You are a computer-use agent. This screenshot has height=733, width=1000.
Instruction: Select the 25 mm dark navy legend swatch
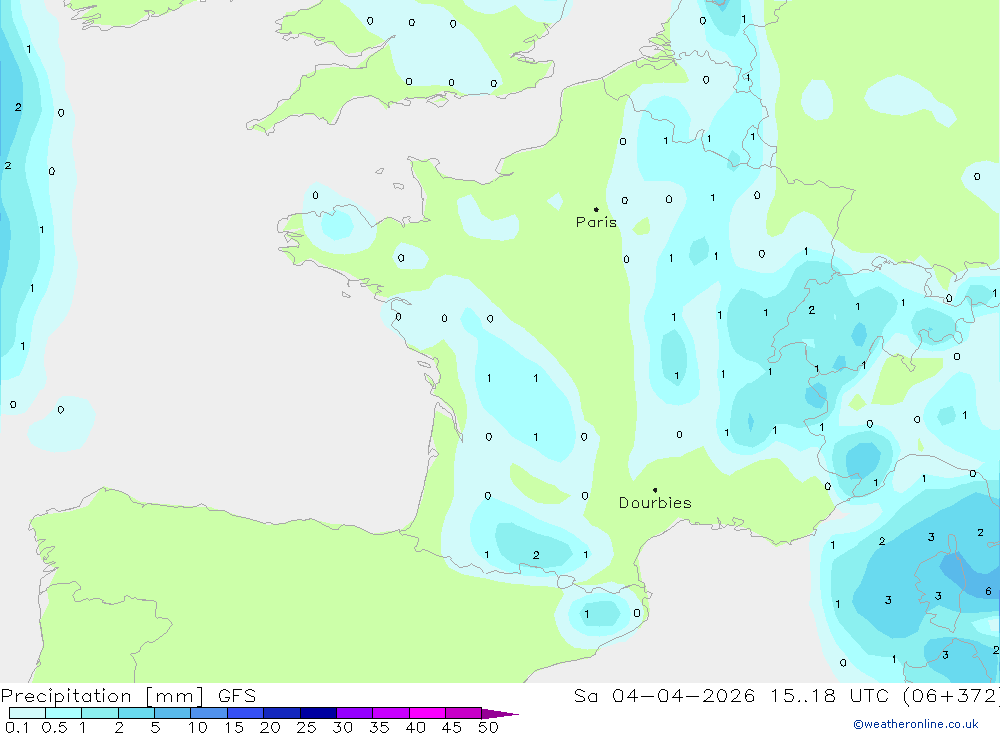pos(318,713)
